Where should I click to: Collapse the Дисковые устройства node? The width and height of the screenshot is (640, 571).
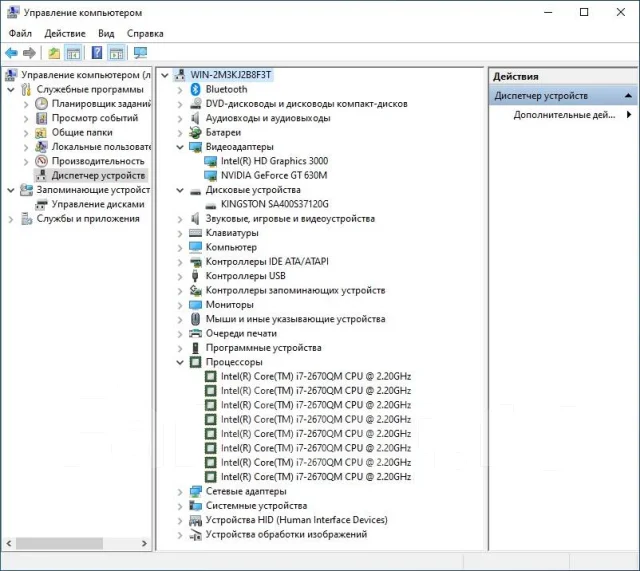click(180, 190)
